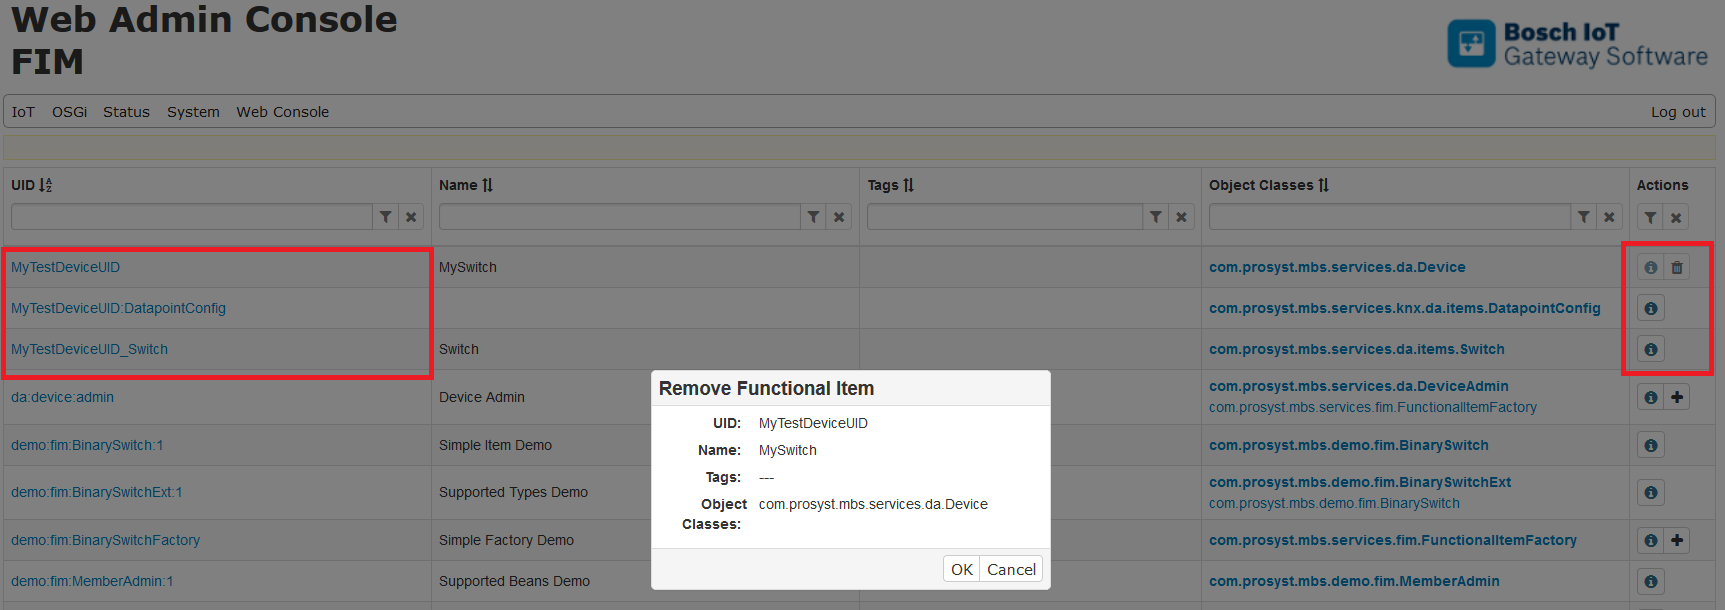Open demo:fim:MemberAdmin:1 link
Screen dimensions: 1725x610
[x=92, y=581]
